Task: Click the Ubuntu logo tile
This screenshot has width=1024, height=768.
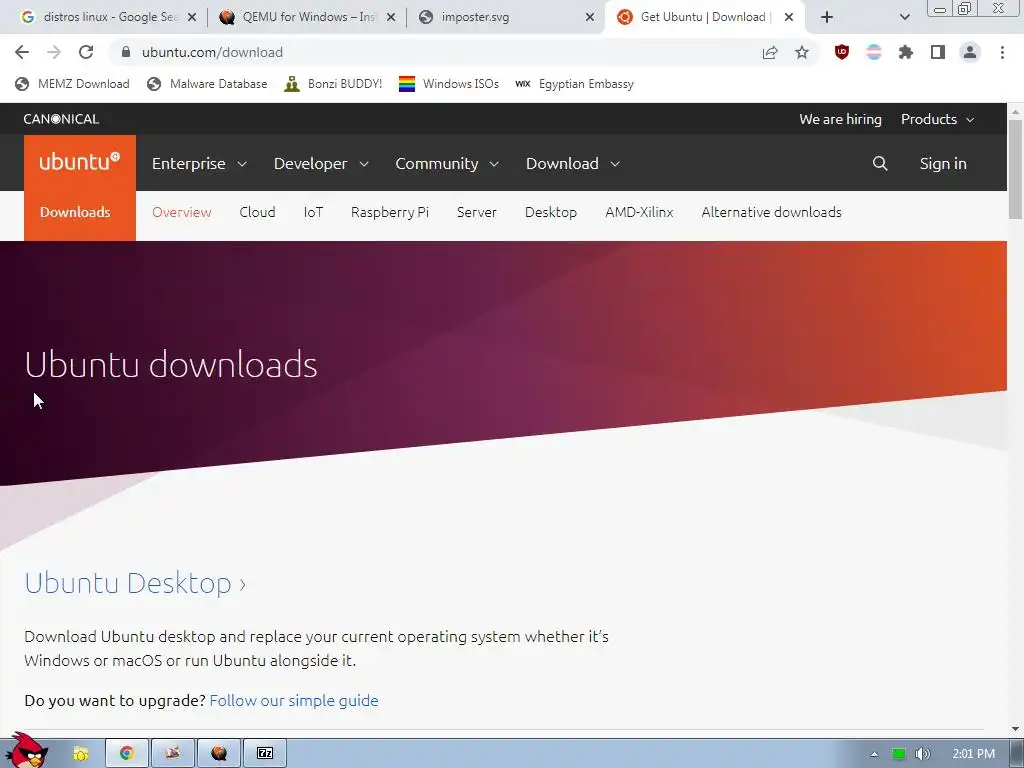Action: (x=80, y=163)
